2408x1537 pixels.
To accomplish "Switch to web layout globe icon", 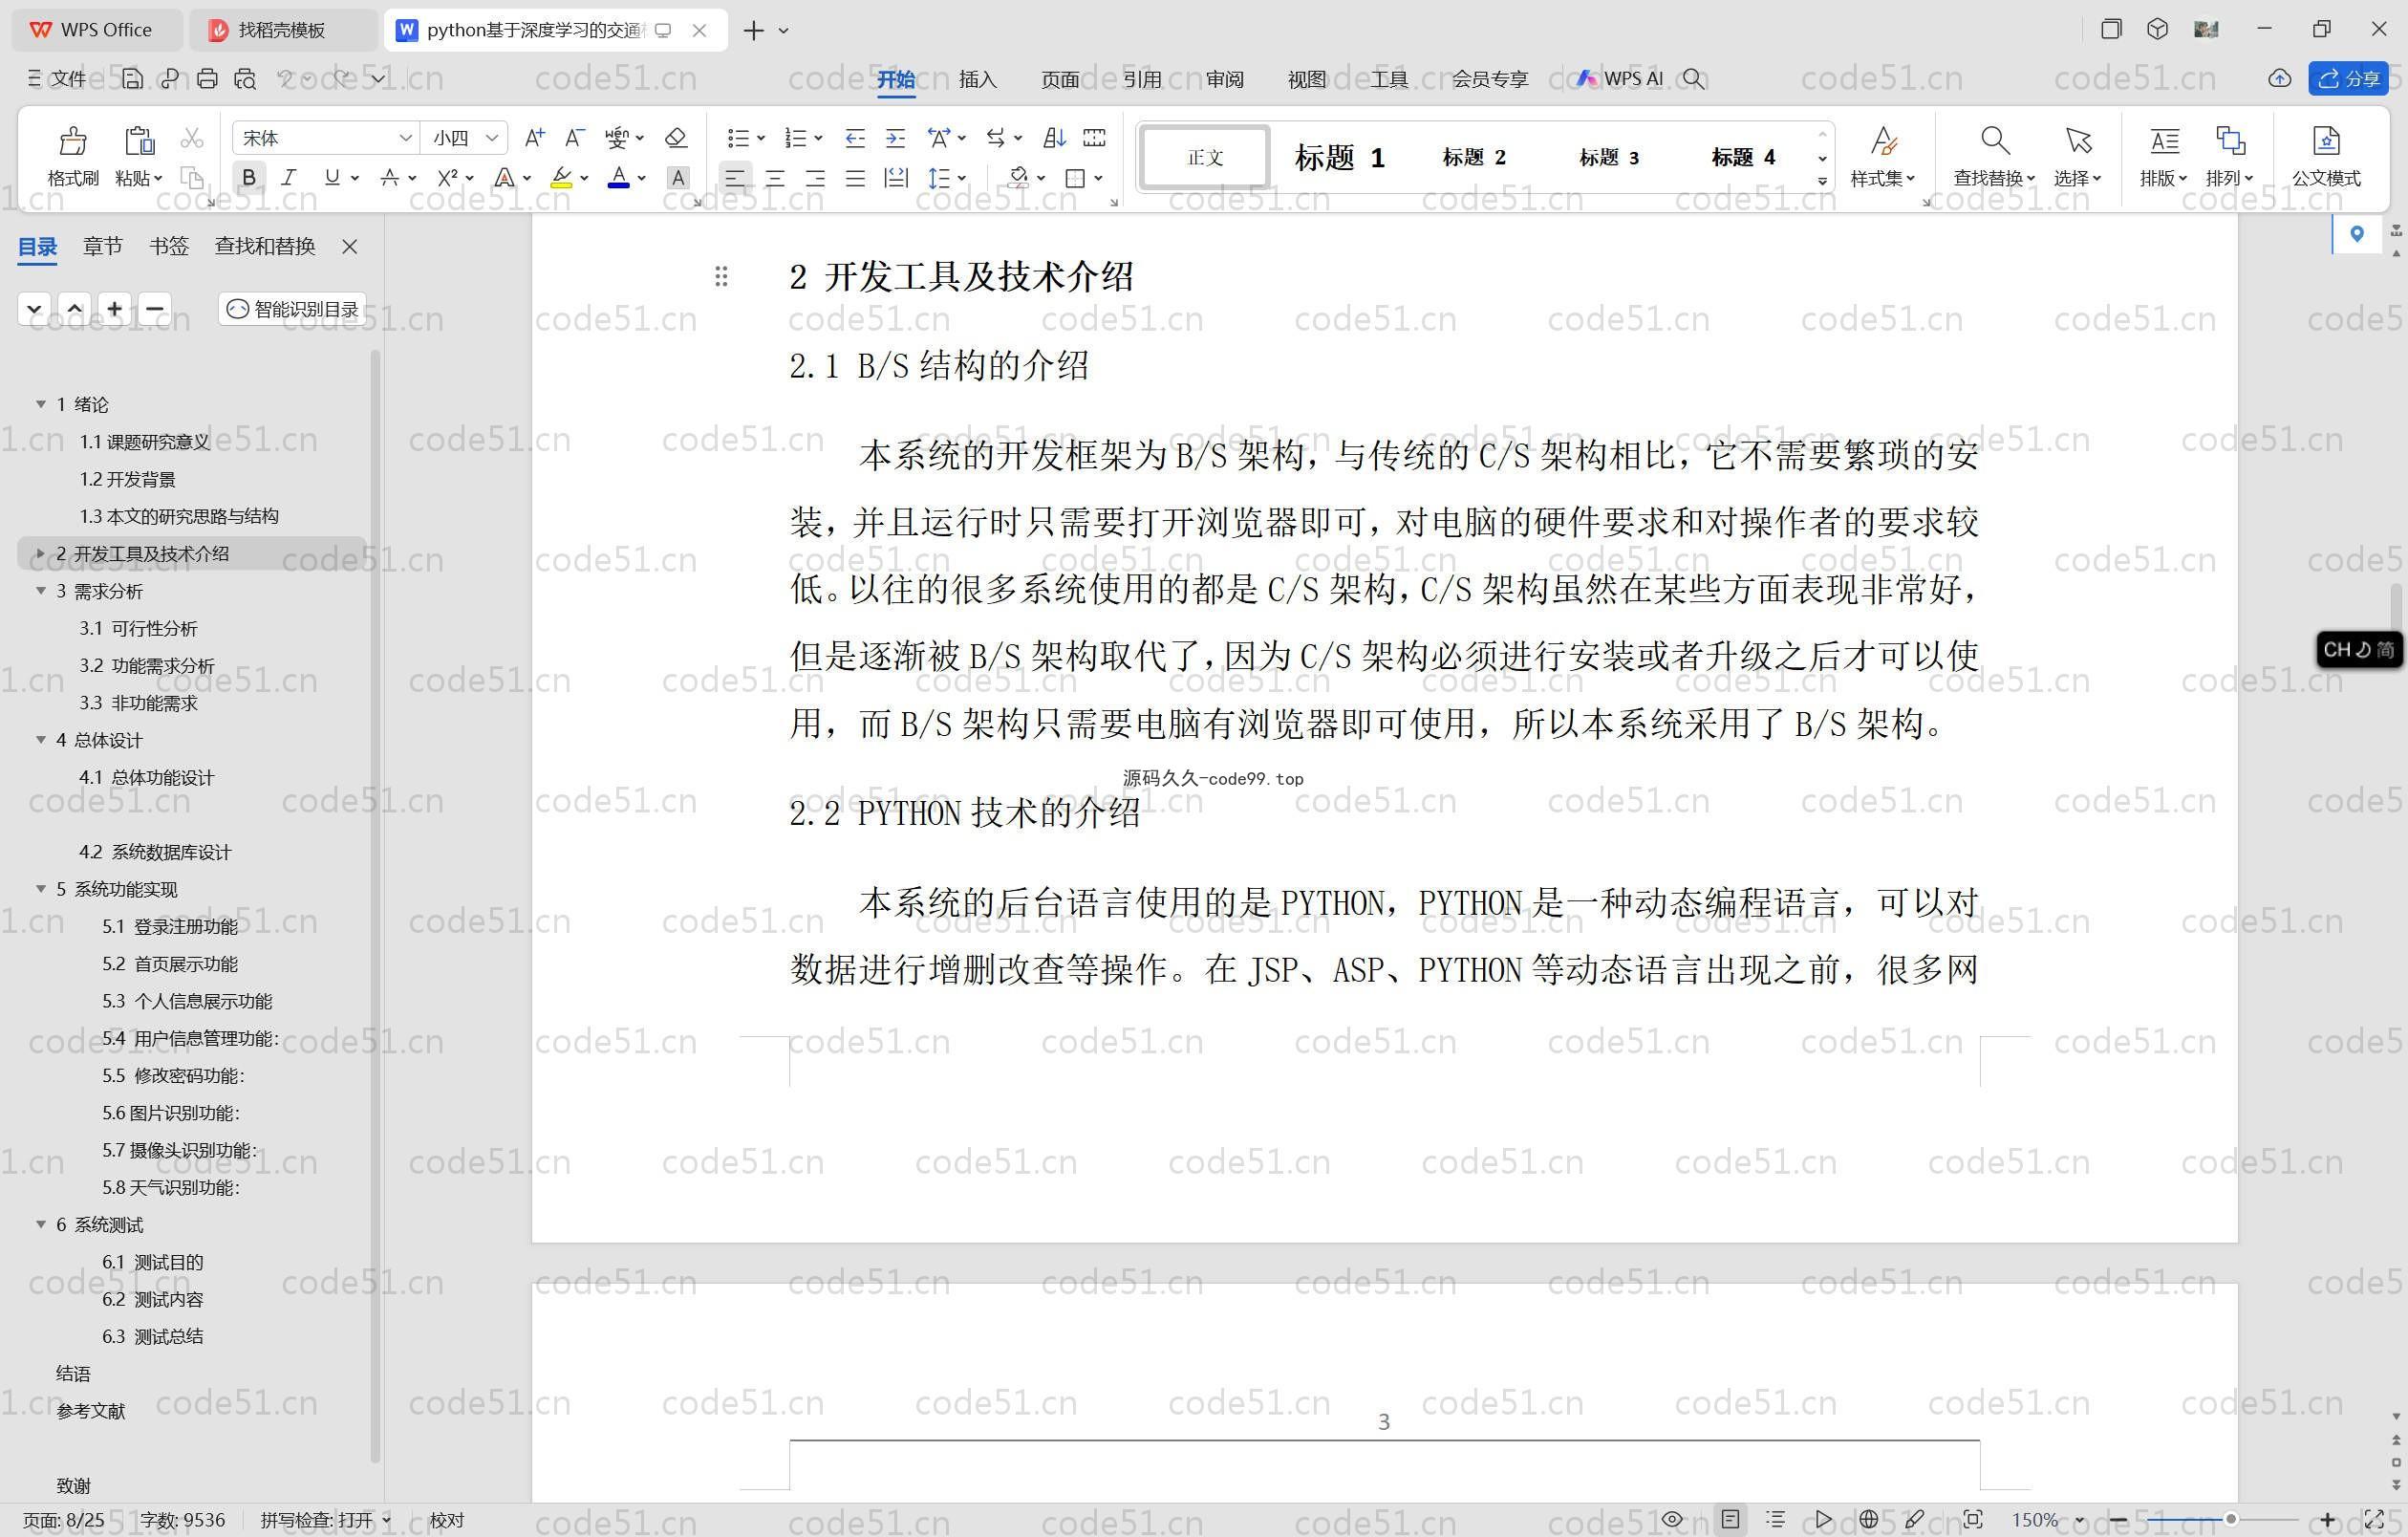I will (x=1868, y=1519).
